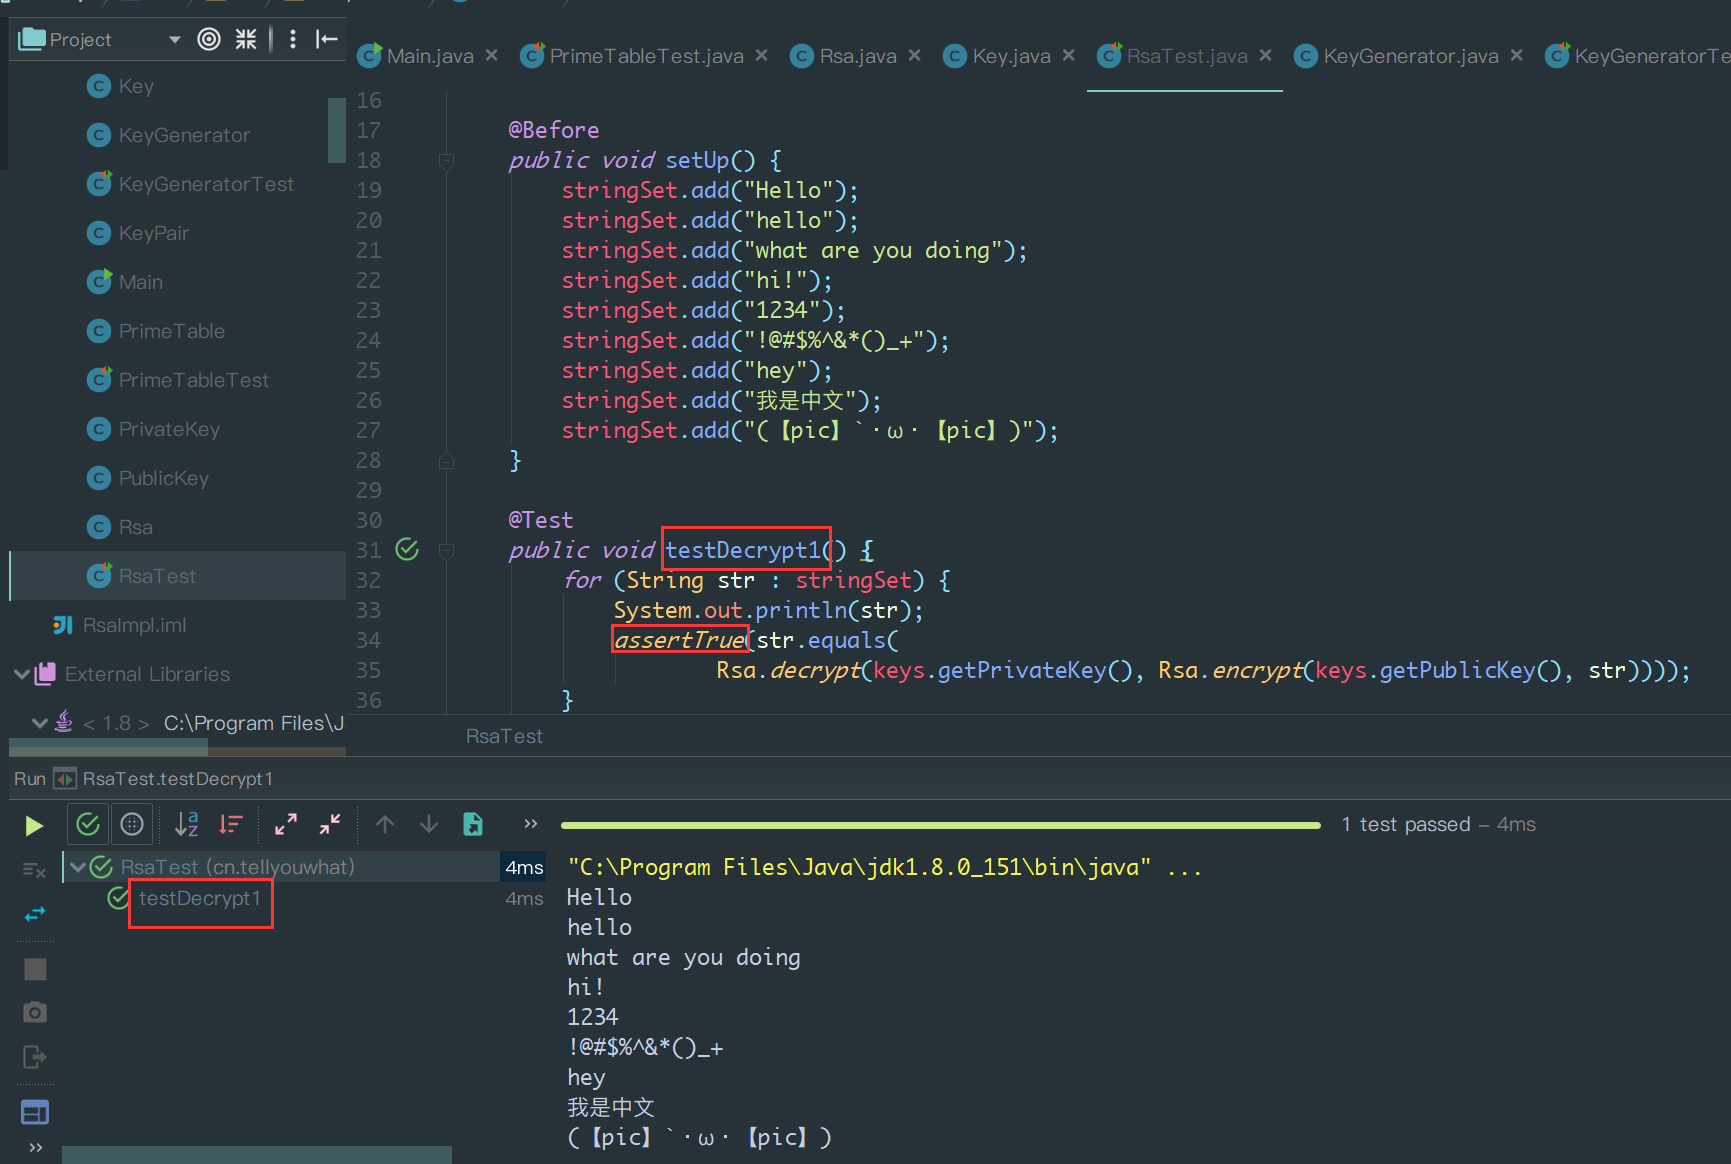
Task: Close the KeyGenerator.java tab
Action: point(1517,55)
